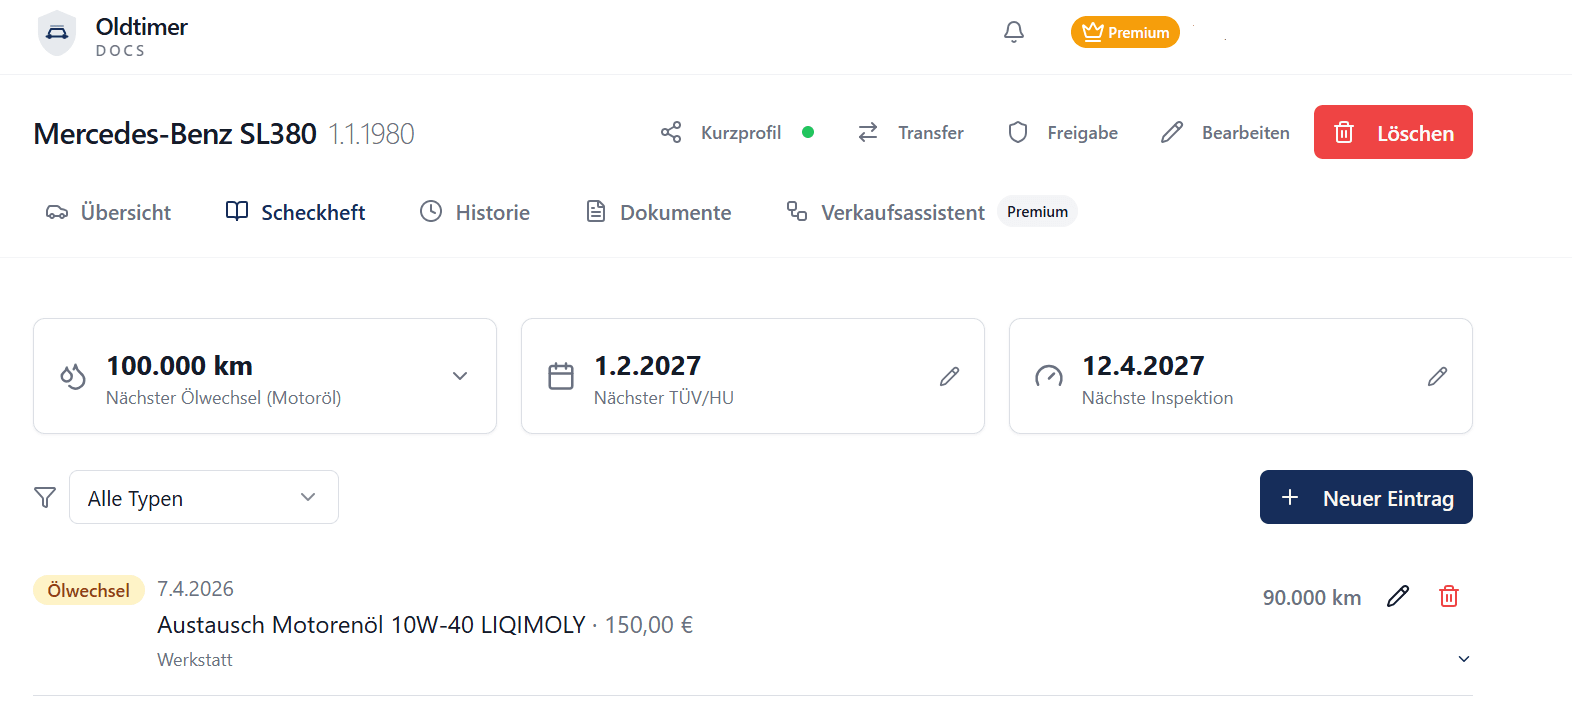
Task: Add entry with Neuer Eintrag button
Action: [x=1366, y=497]
